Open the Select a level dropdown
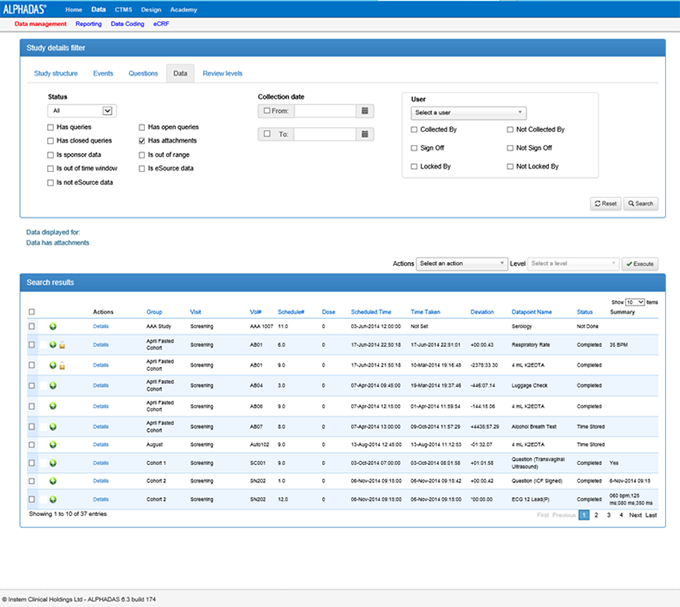 [x=573, y=264]
